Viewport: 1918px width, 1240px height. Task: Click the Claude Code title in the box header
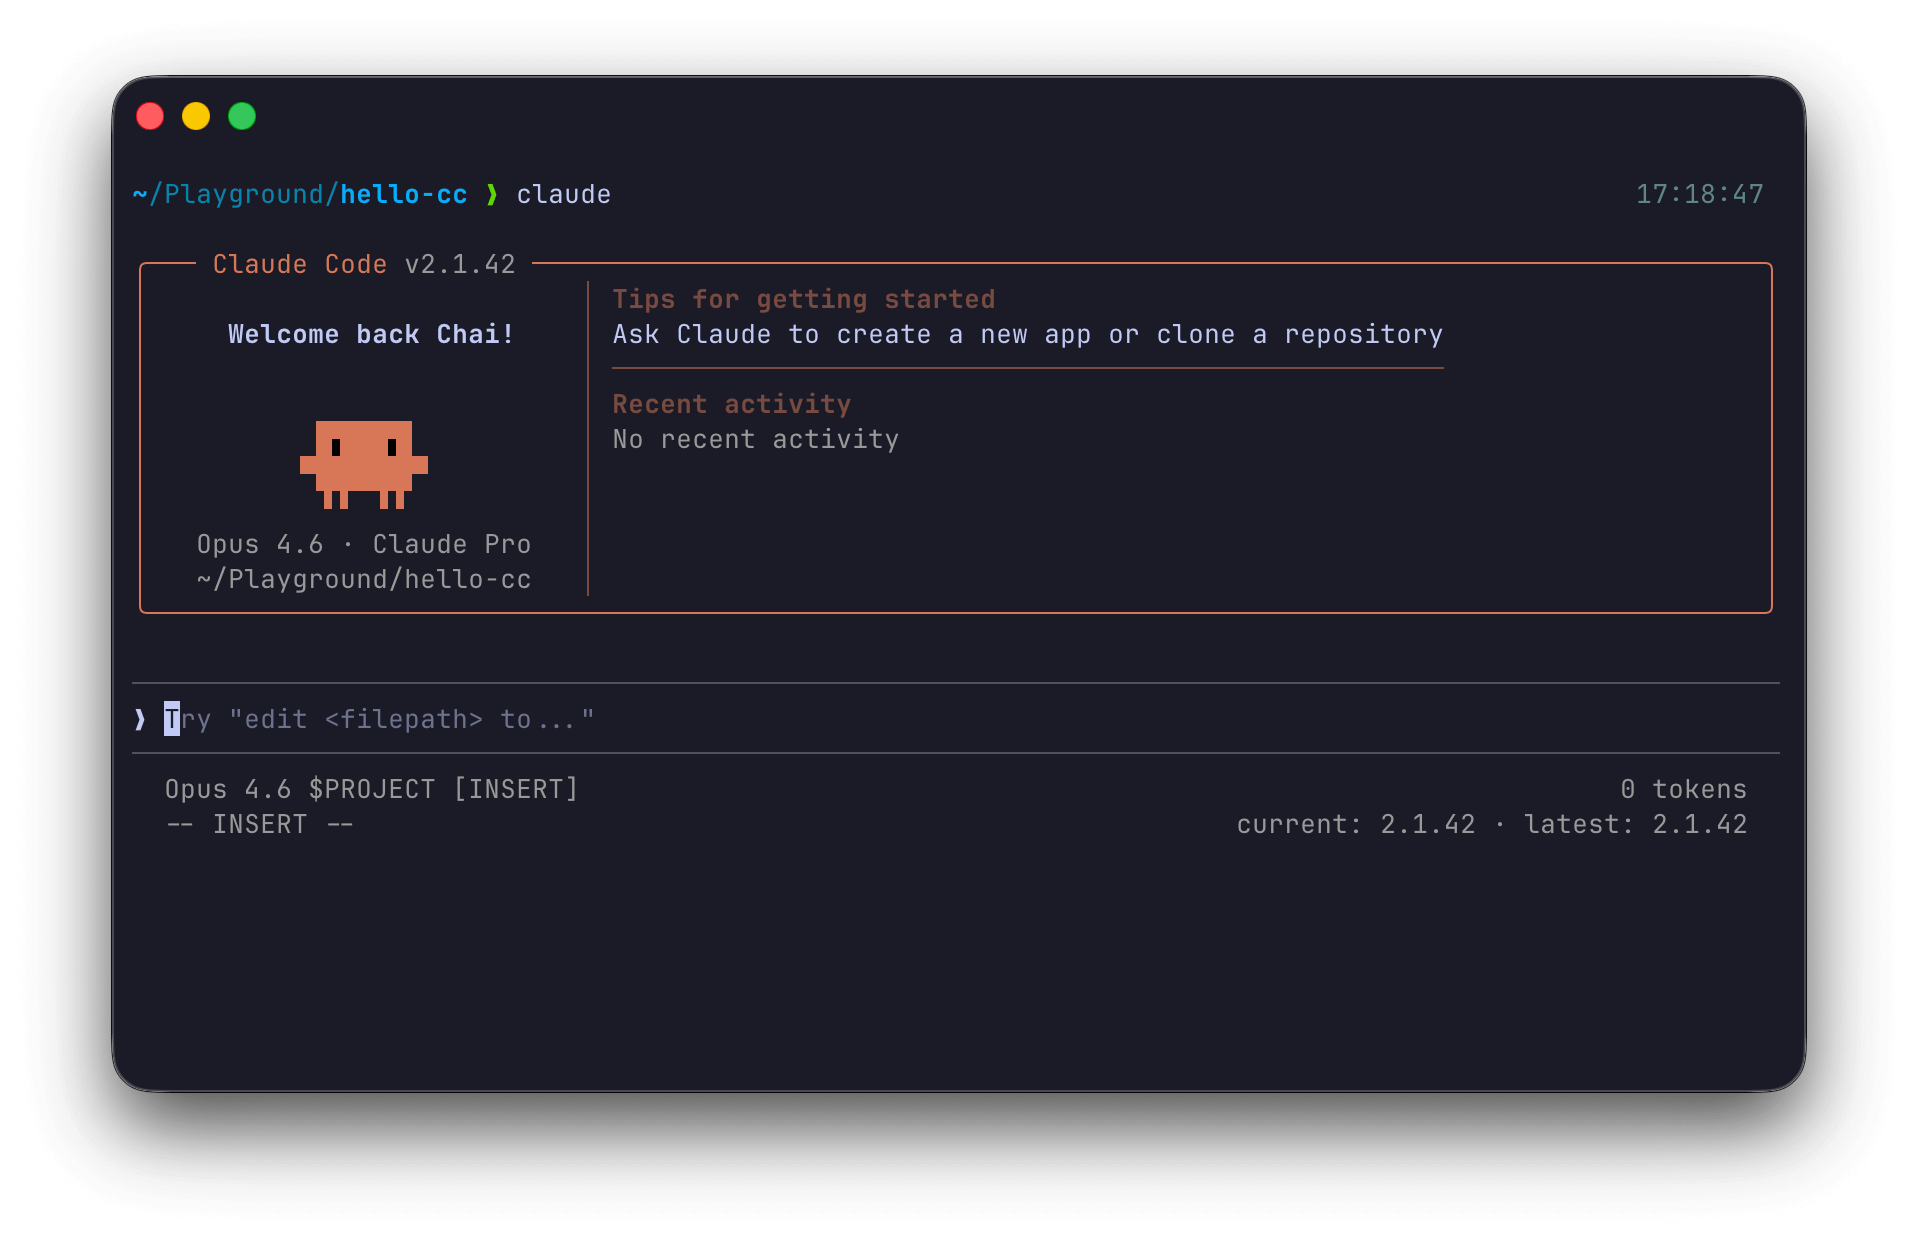[299, 264]
